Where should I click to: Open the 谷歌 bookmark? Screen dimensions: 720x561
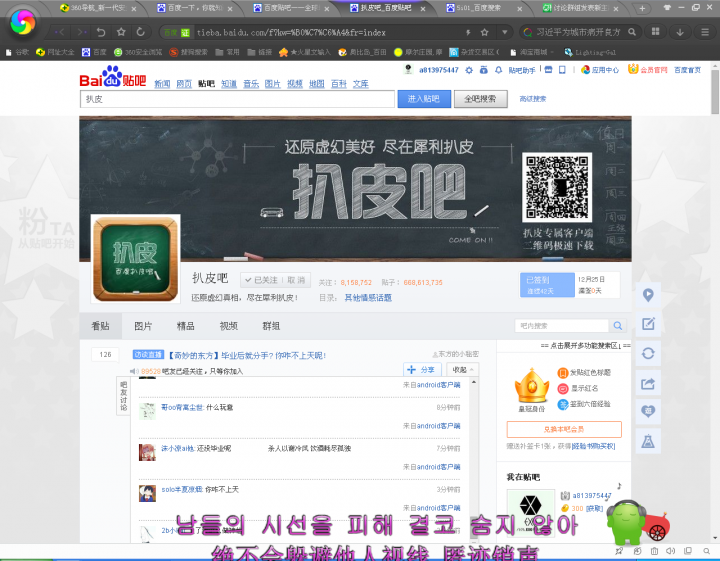pos(17,52)
